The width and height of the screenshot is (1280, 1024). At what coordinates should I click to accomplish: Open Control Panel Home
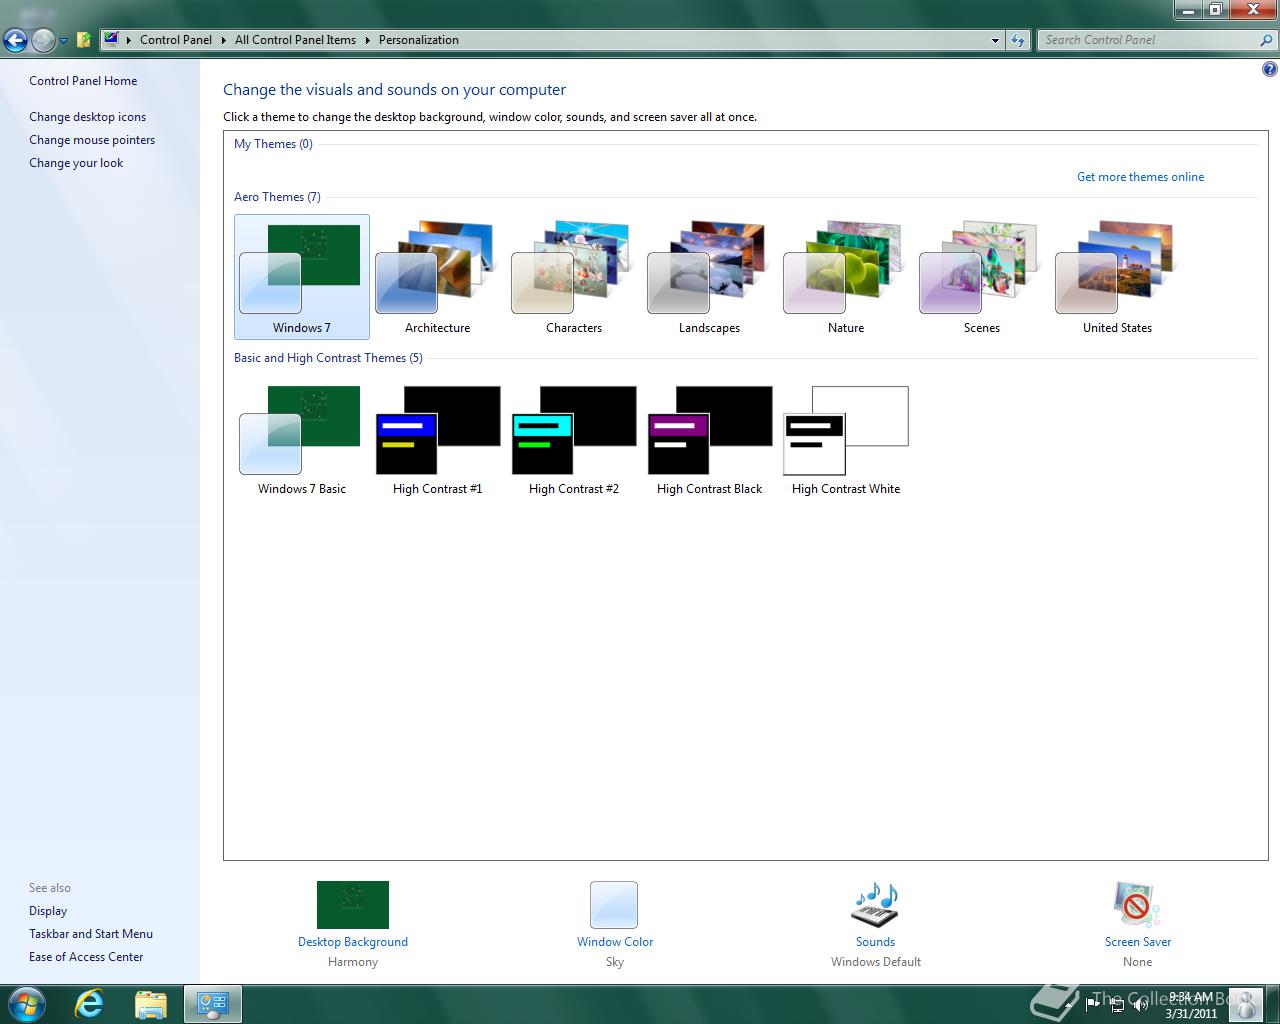(x=83, y=81)
